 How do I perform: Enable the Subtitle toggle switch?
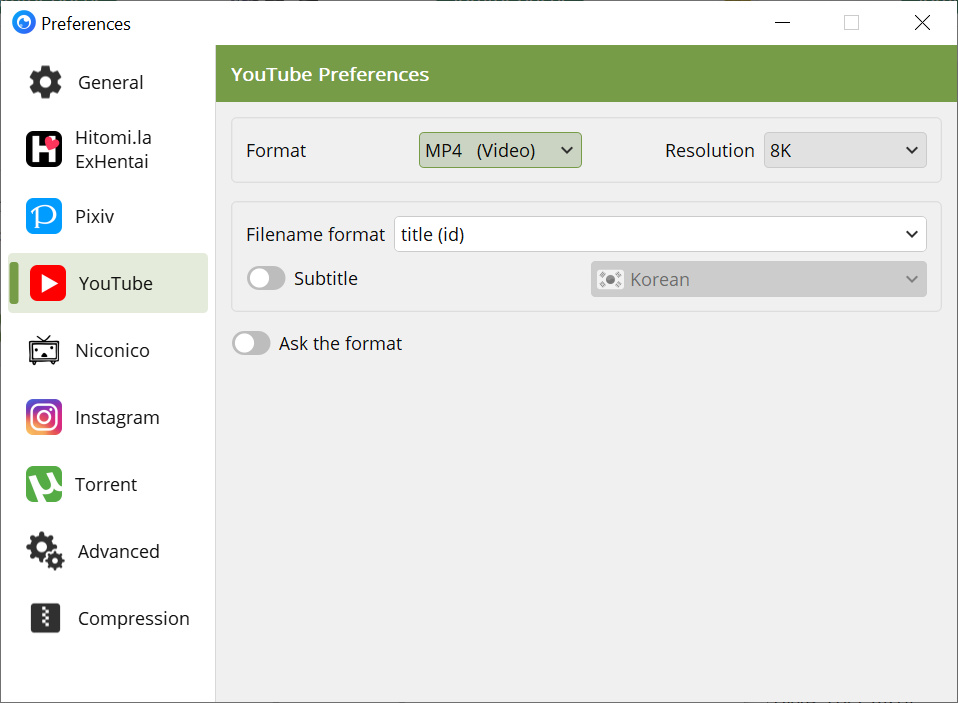(x=266, y=279)
